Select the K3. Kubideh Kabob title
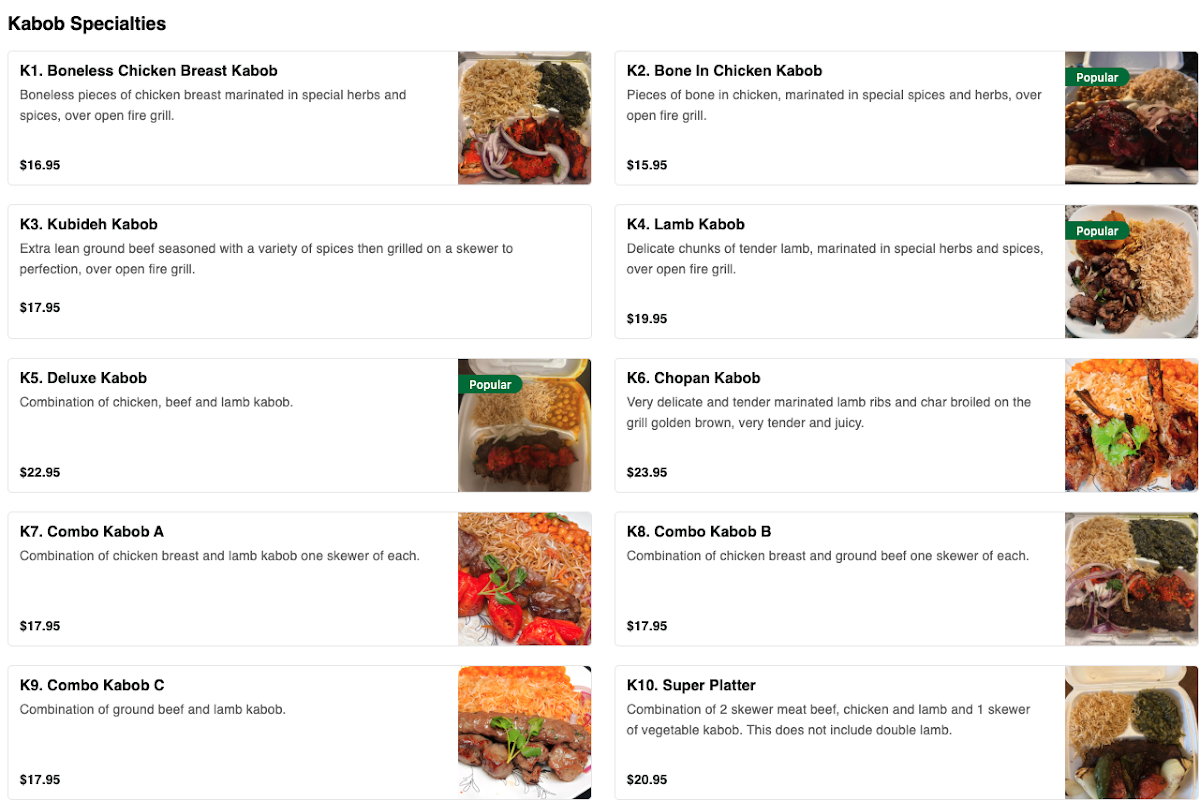 pyautogui.click(x=89, y=224)
